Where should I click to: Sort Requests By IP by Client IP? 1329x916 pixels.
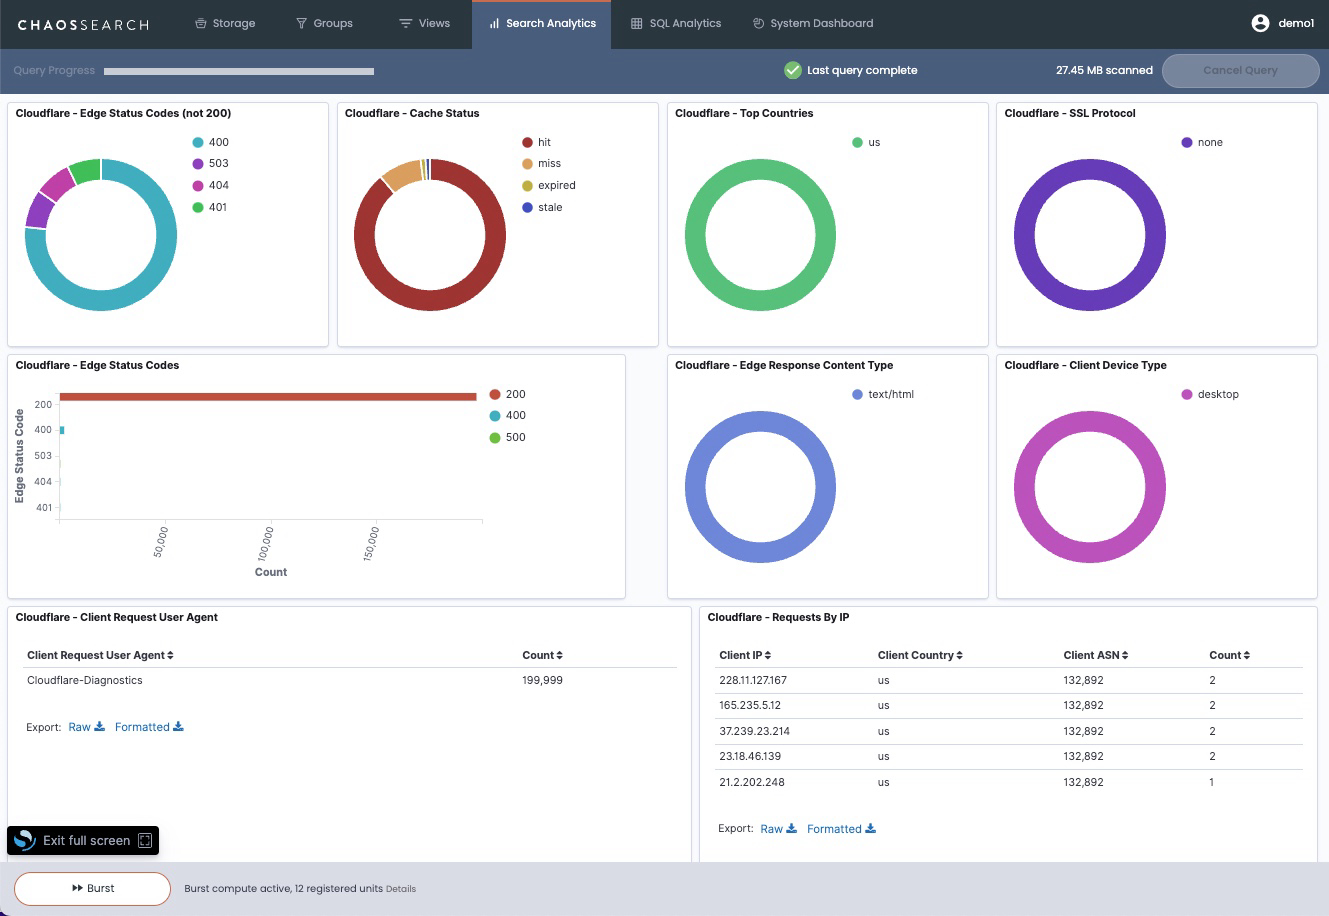[745, 655]
